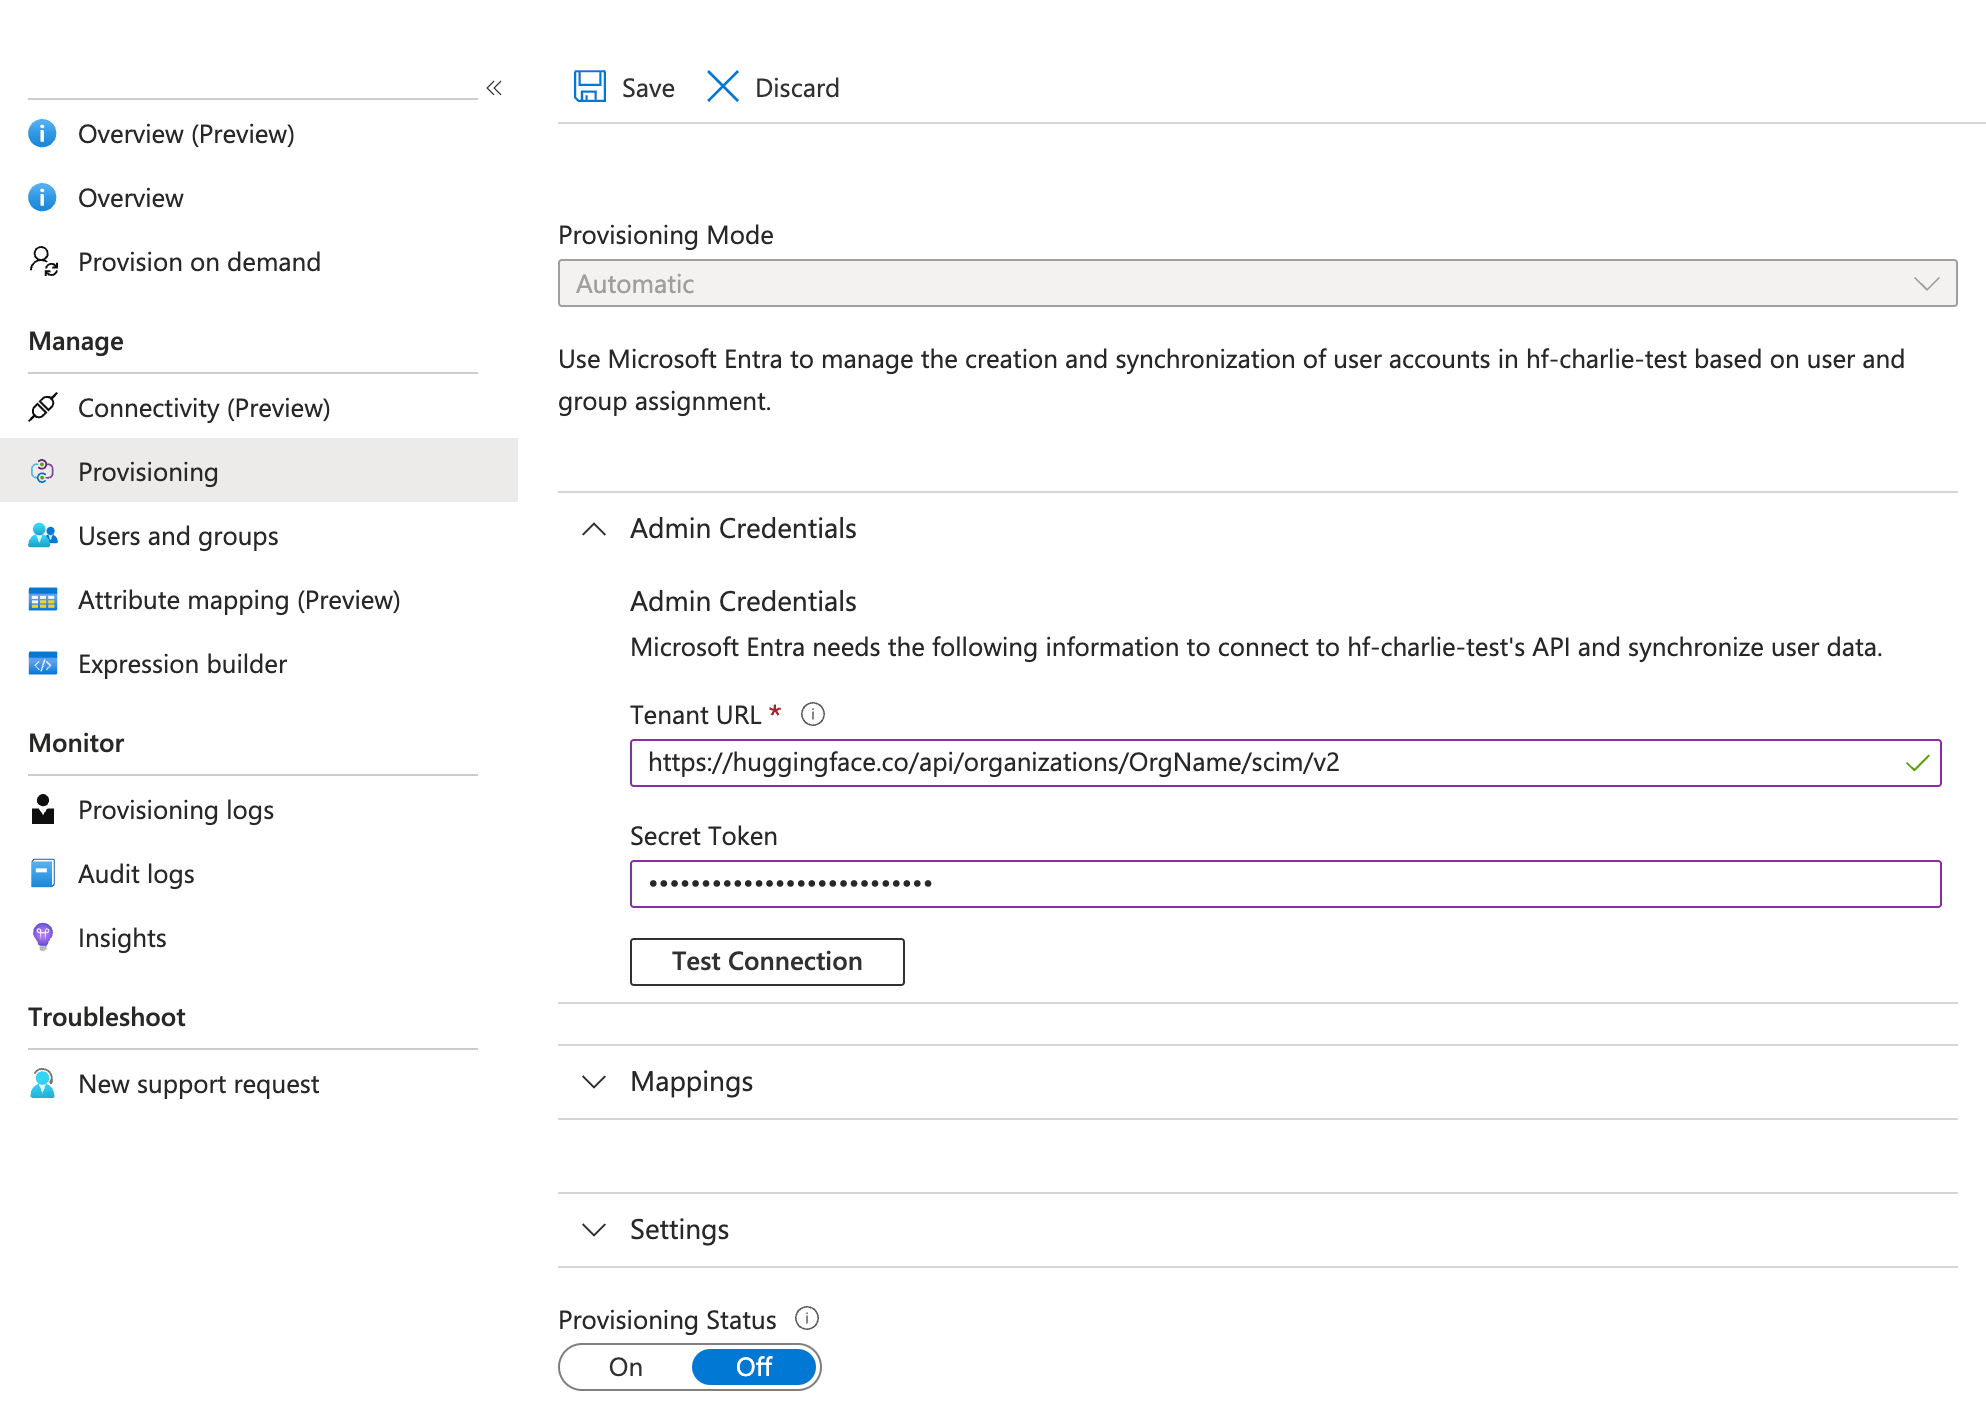This screenshot has width=1986, height=1416.
Task: Click the Provision on demand icon
Action: click(x=42, y=262)
